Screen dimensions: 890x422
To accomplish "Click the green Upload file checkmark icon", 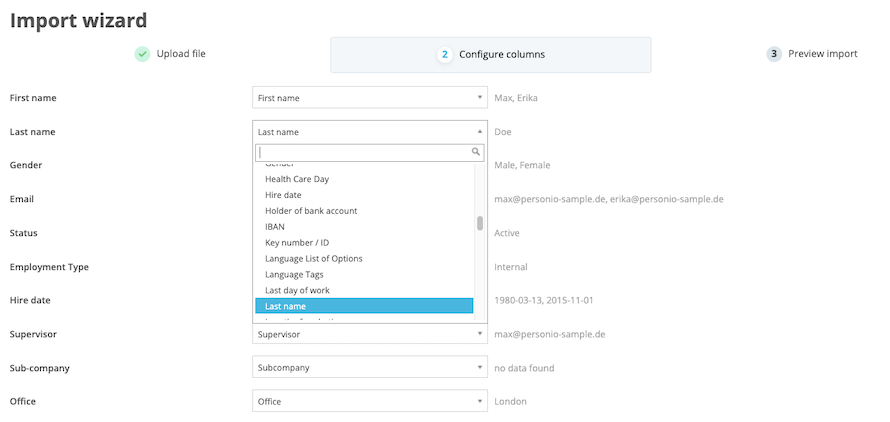I will 142,54.
